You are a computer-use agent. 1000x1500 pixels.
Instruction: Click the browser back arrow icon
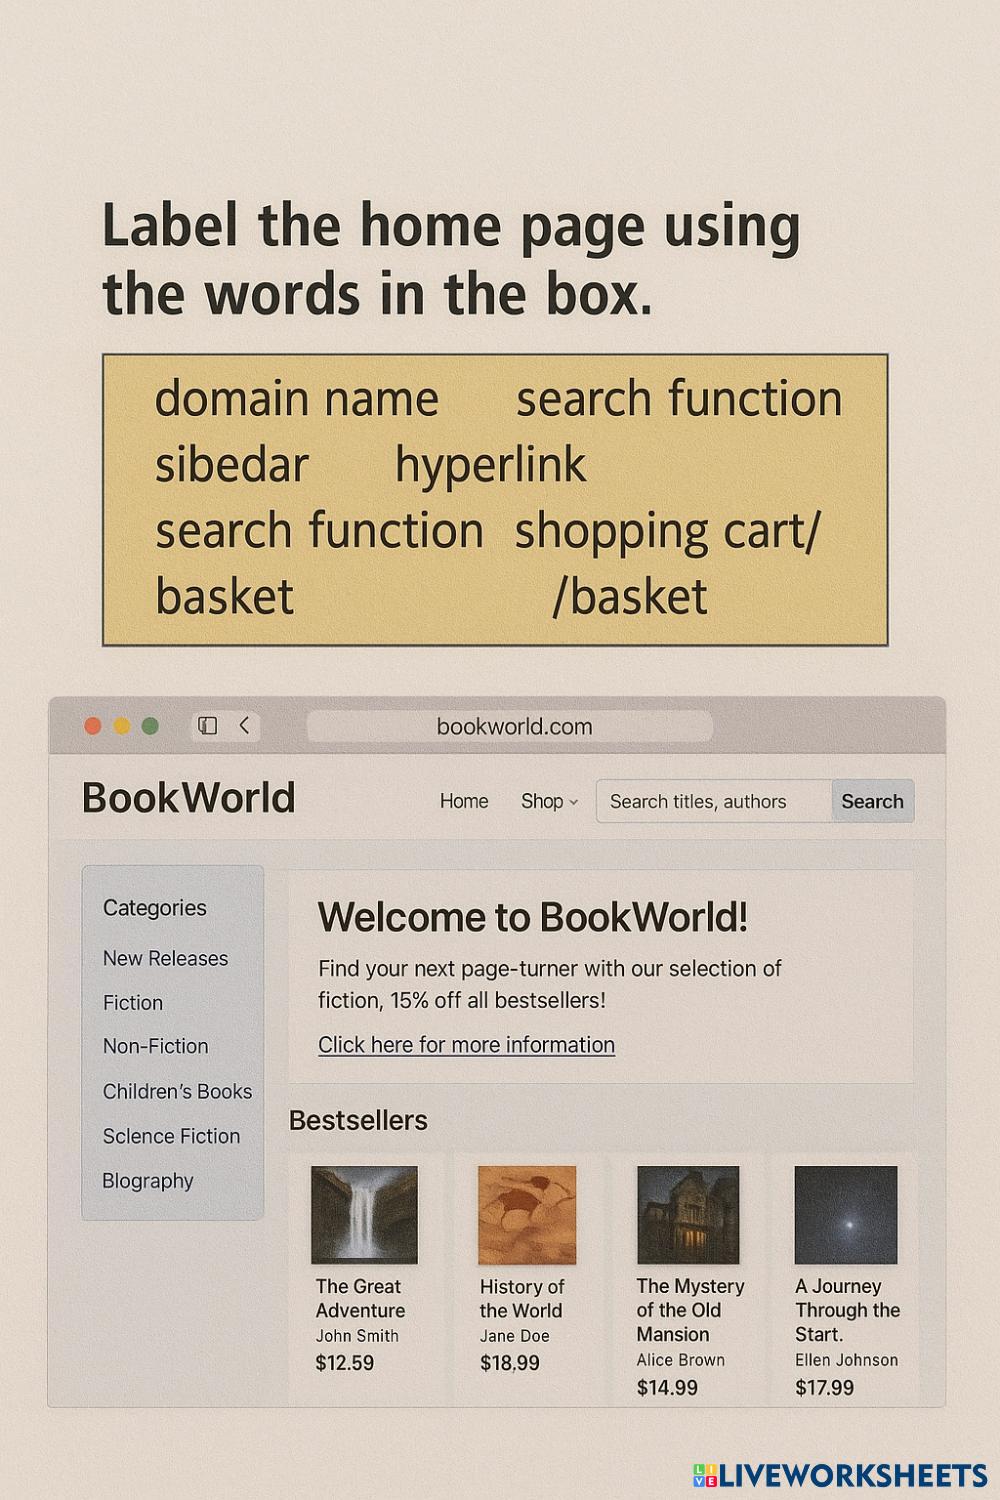[244, 726]
